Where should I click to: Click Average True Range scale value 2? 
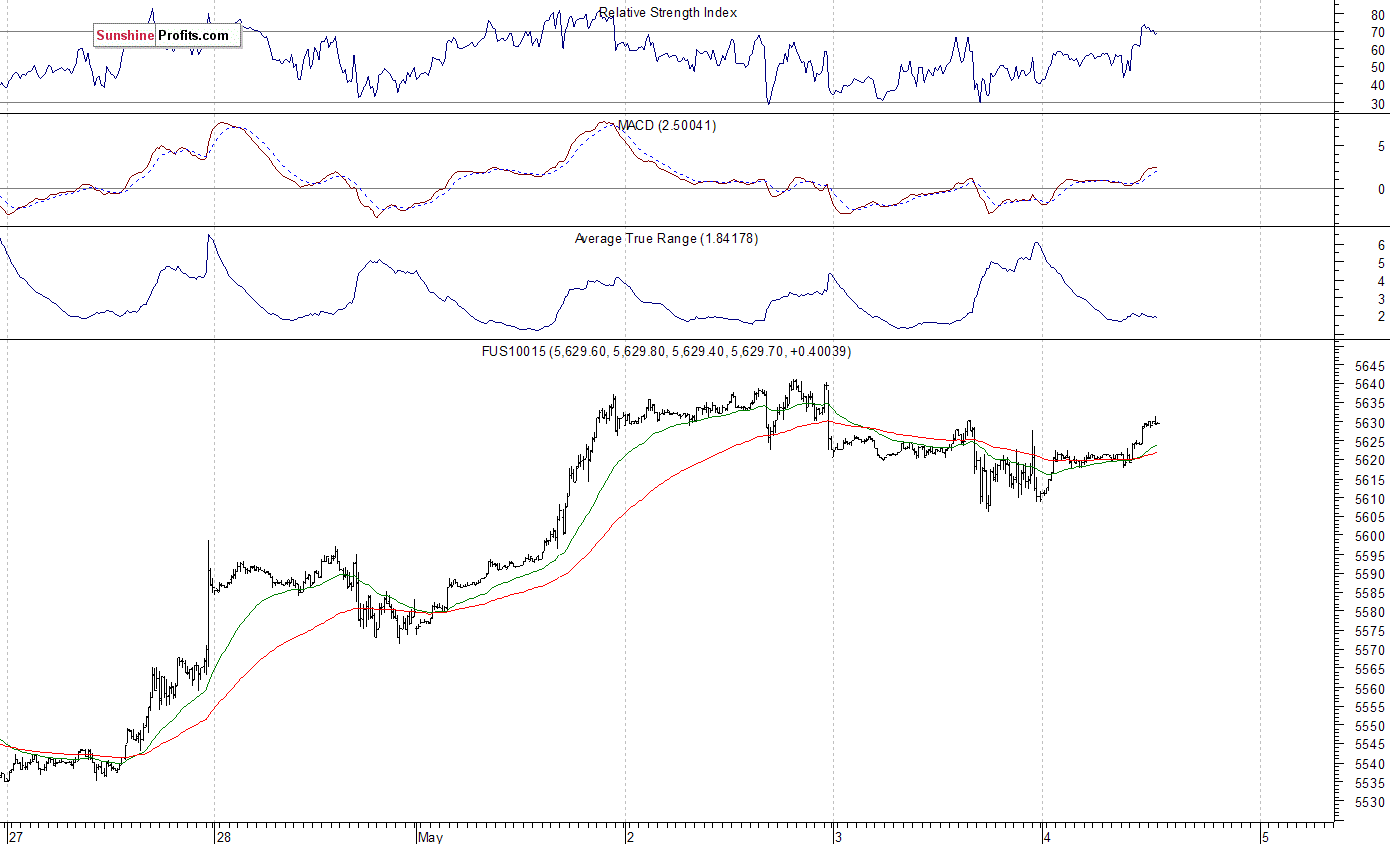click(x=1381, y=316)
